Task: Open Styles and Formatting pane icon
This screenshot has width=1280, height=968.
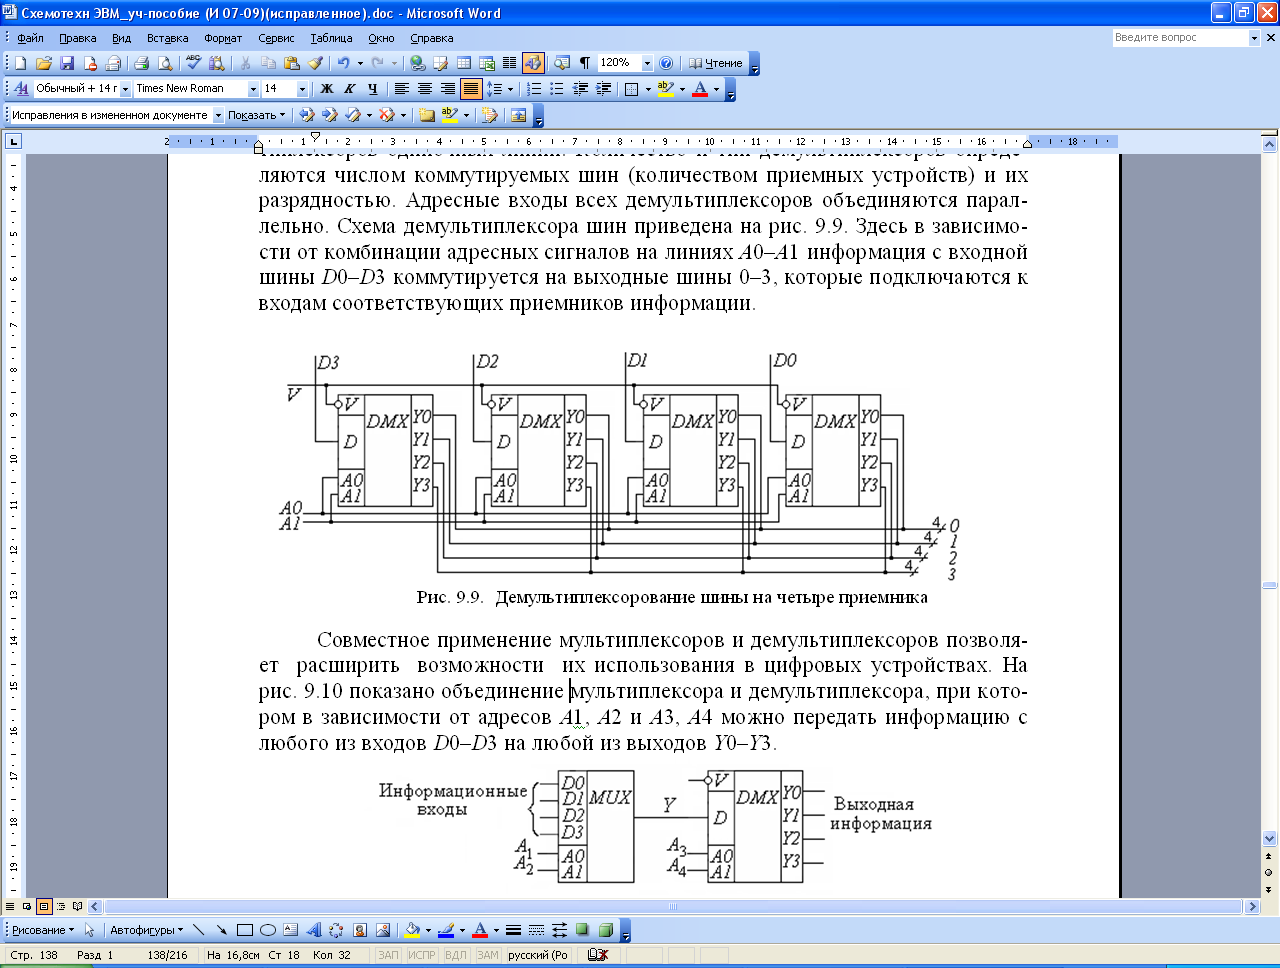Action: coord(21,89)
